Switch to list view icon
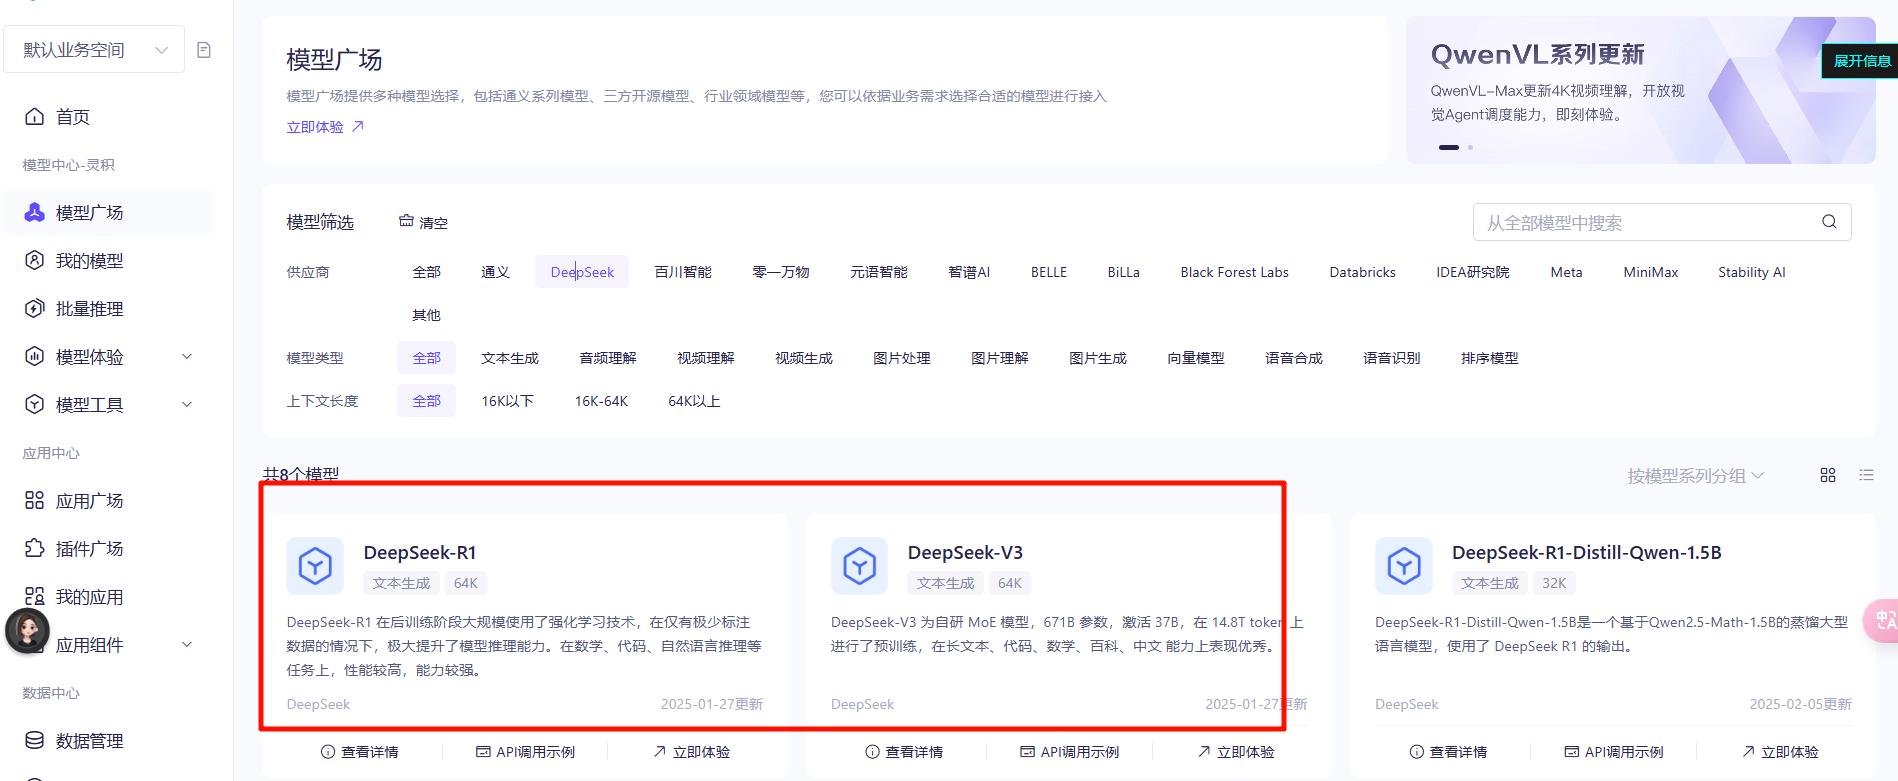 pos(1866,475)
